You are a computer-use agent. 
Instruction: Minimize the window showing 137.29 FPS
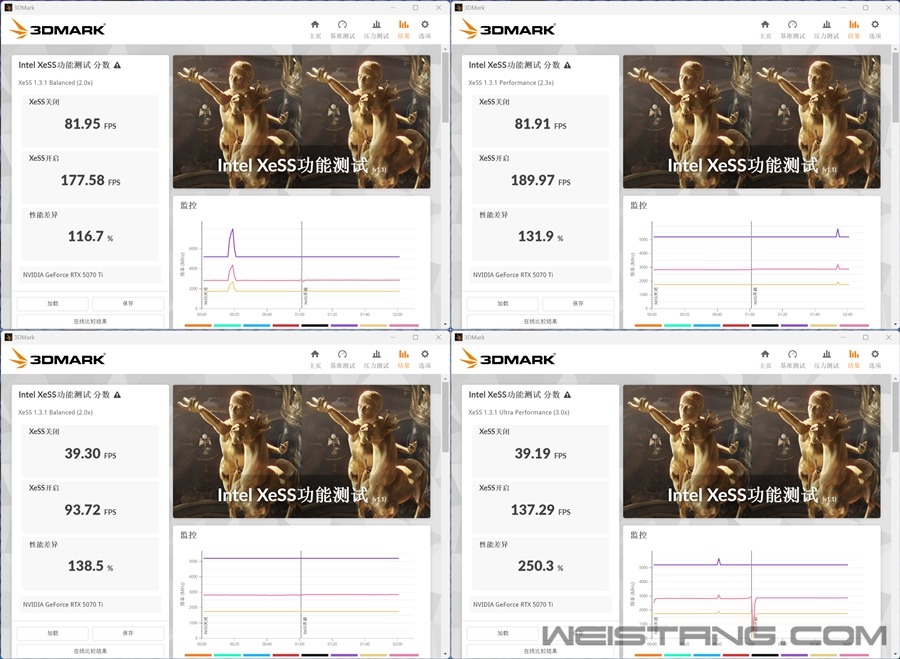coord(843,337)
